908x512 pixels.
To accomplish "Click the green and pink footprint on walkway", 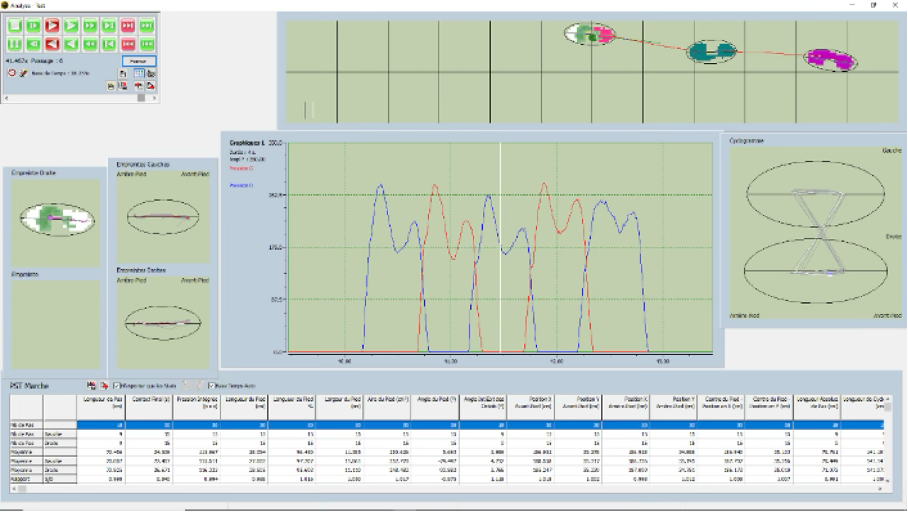I will coord(590,34).
